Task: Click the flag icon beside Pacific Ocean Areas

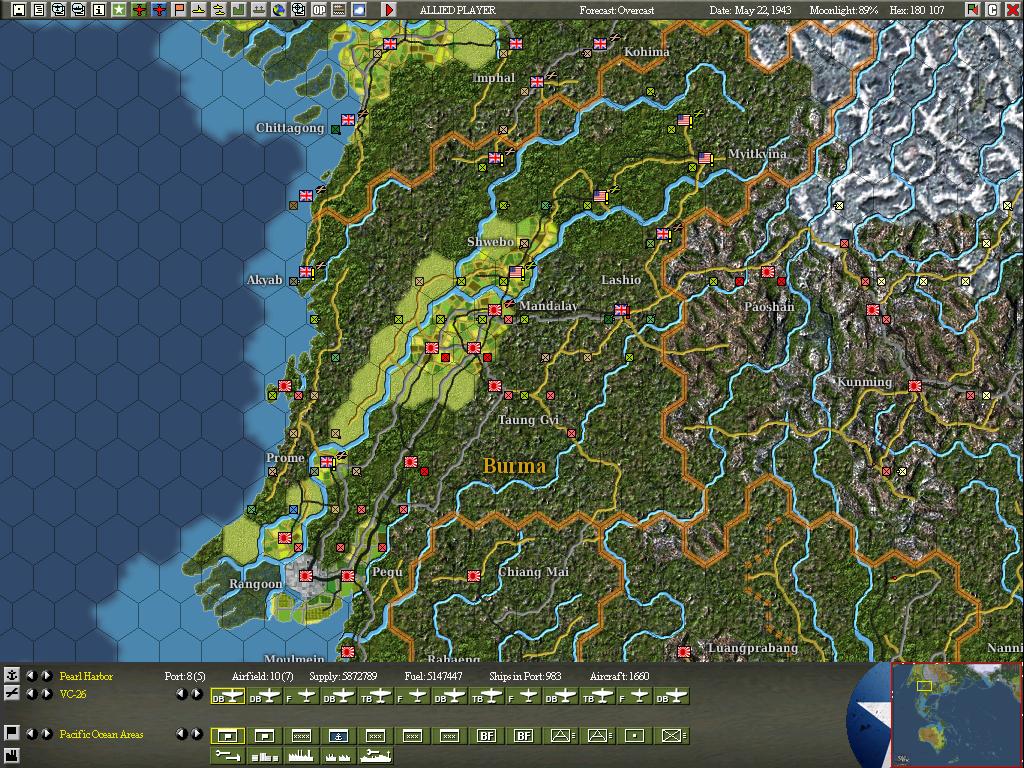Action: coord(11,733)
